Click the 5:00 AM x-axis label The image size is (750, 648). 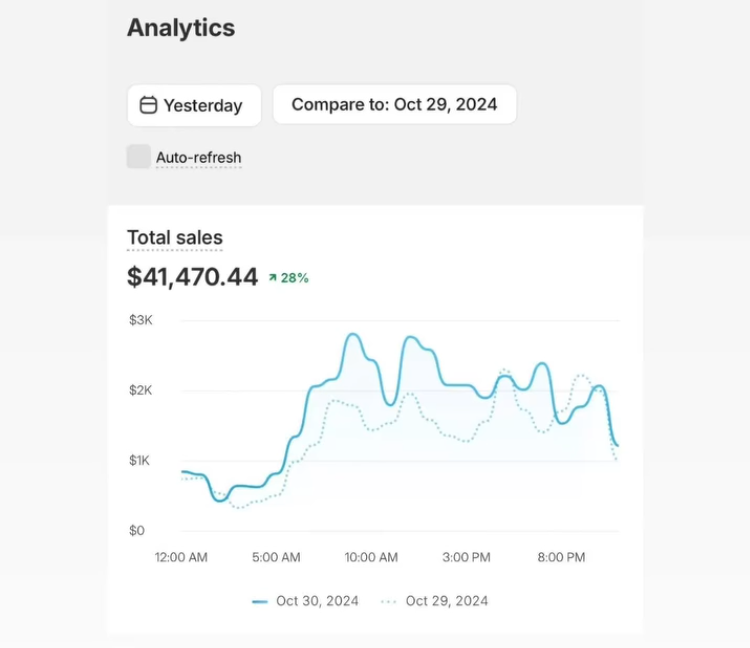(x=276, y=557)
